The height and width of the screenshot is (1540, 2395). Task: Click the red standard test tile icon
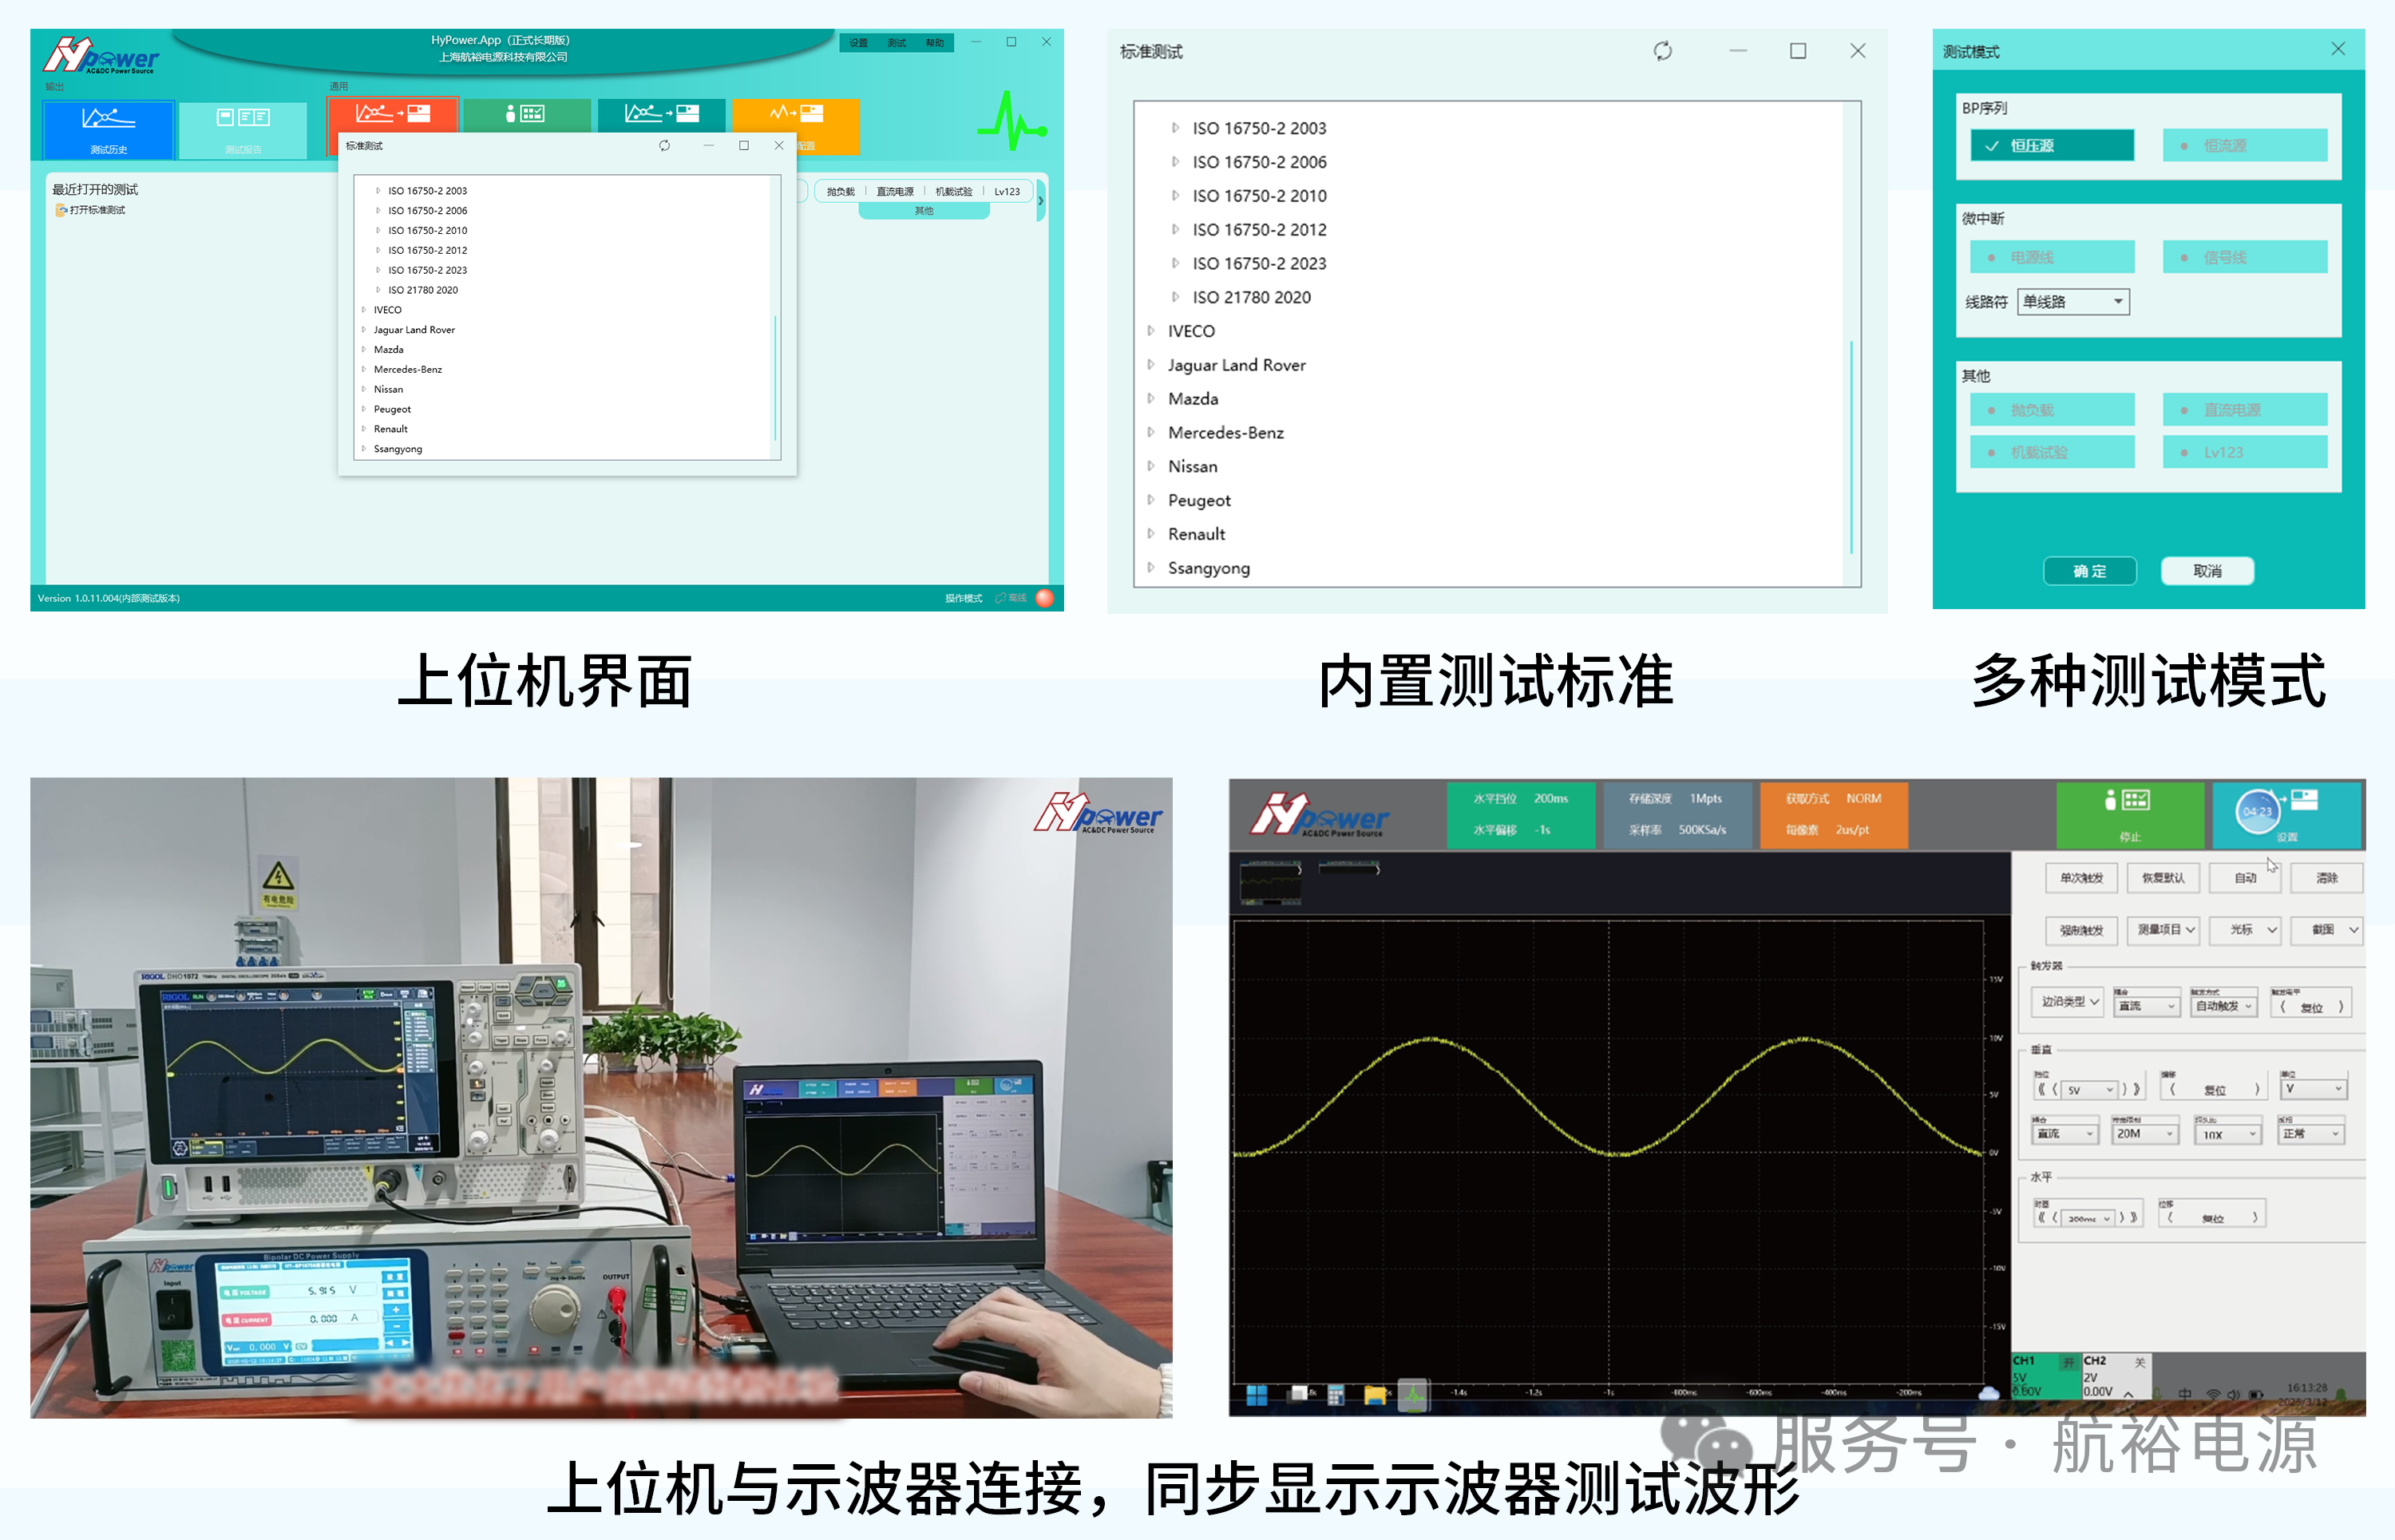[x=393, y=114]
